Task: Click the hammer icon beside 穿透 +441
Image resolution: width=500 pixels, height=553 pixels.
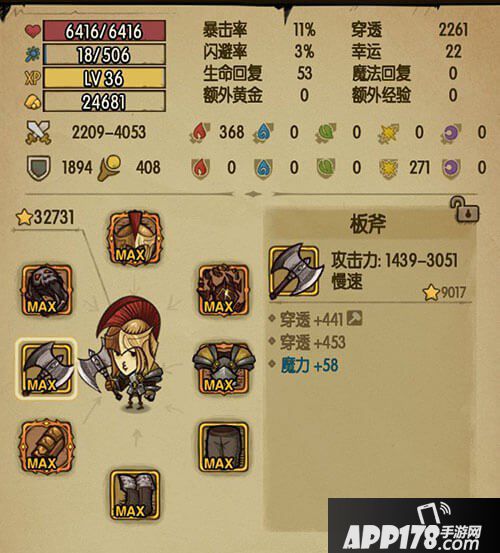Action: click(x=355, y=318)
